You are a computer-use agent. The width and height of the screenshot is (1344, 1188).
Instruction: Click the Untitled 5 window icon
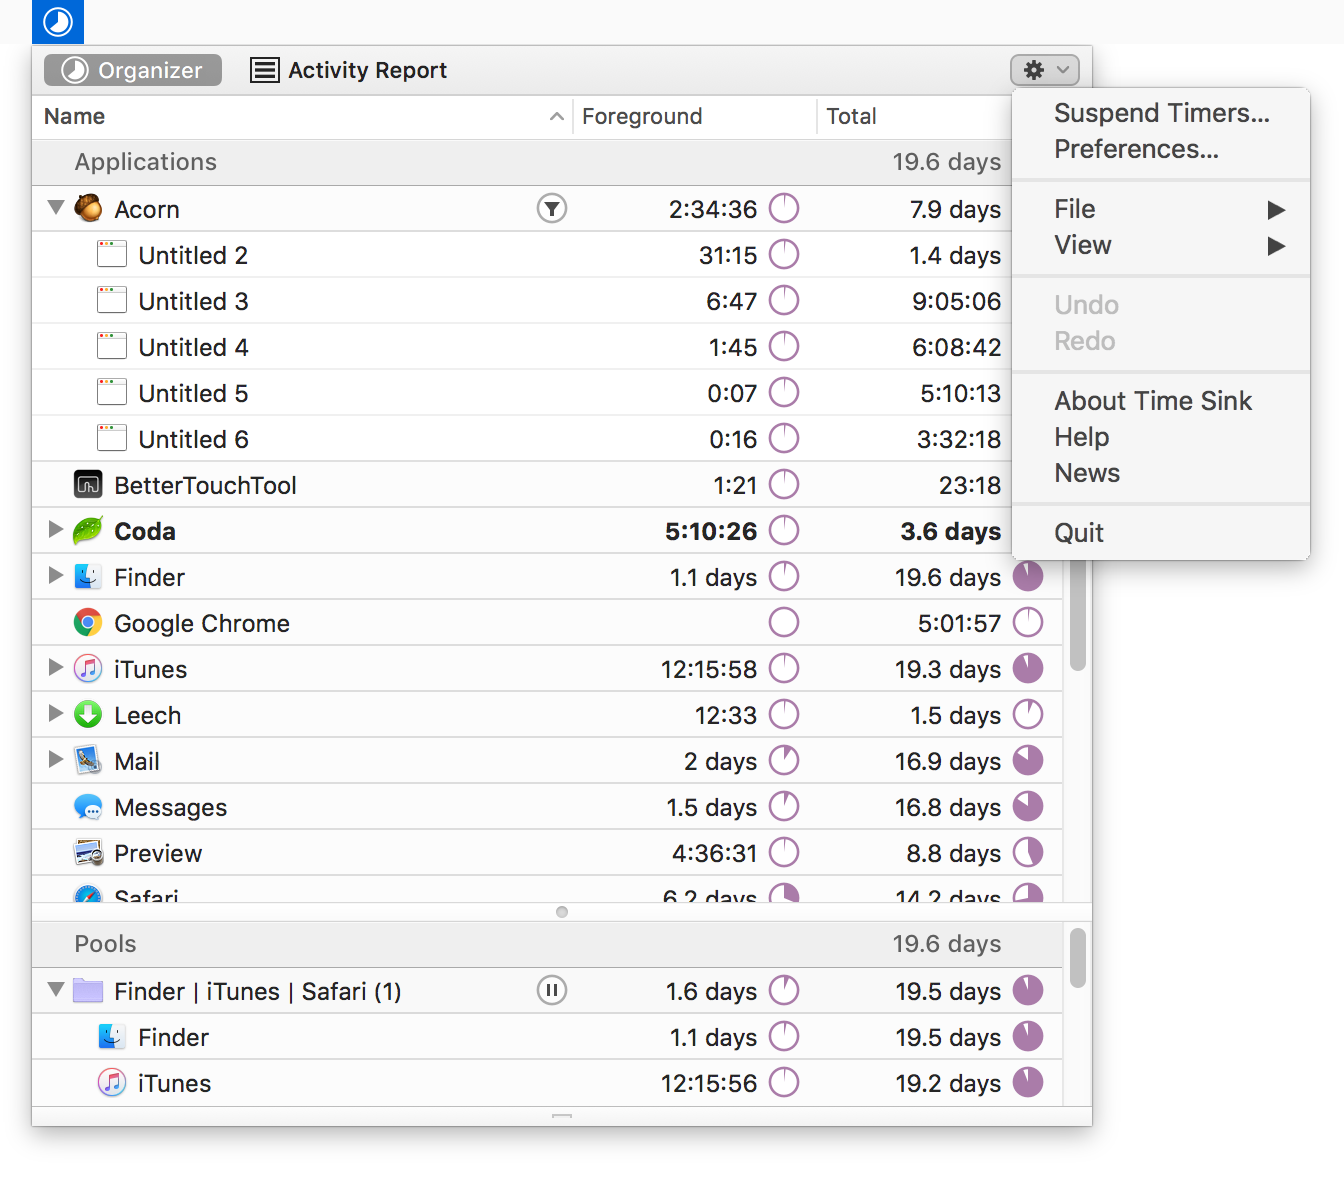click(x=112, y=392)
